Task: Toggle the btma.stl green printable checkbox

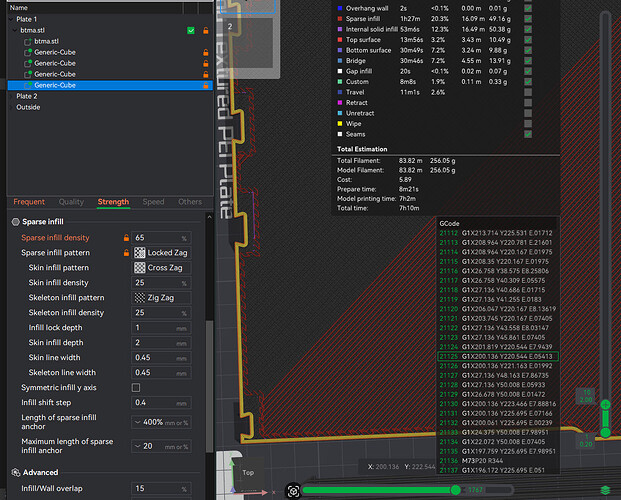Action: pyautogui.click(x=191, y=31)
